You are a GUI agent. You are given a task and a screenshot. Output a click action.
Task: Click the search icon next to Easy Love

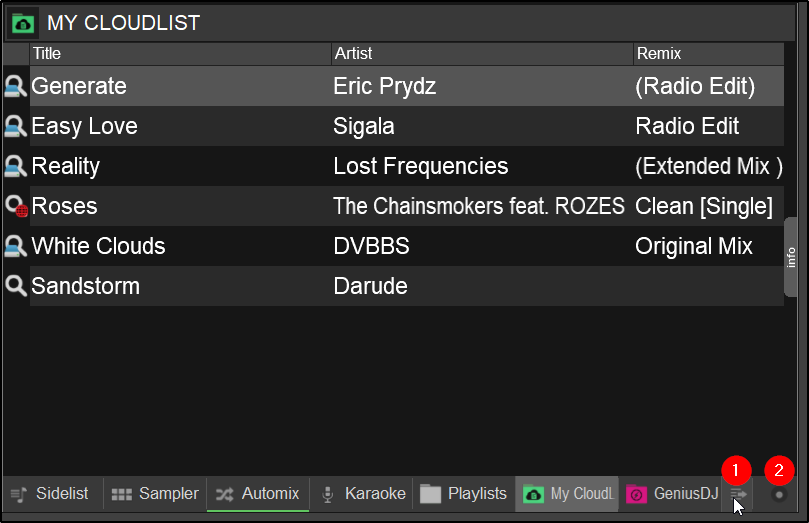tap(15, 126)
